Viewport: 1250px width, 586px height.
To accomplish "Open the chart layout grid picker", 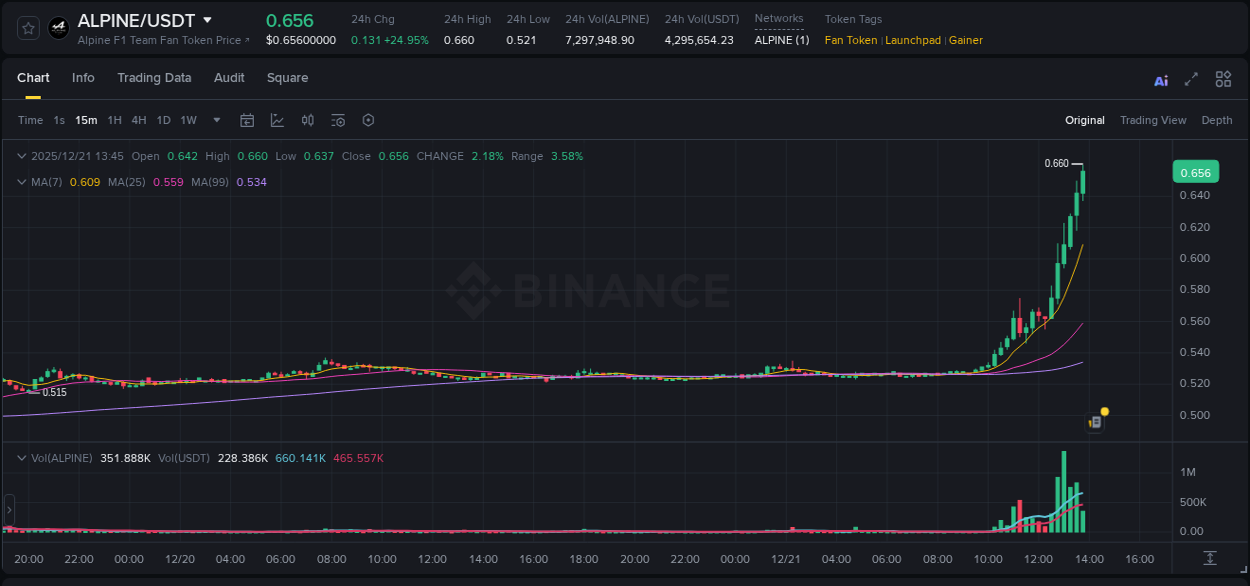I will (1223, 79).
